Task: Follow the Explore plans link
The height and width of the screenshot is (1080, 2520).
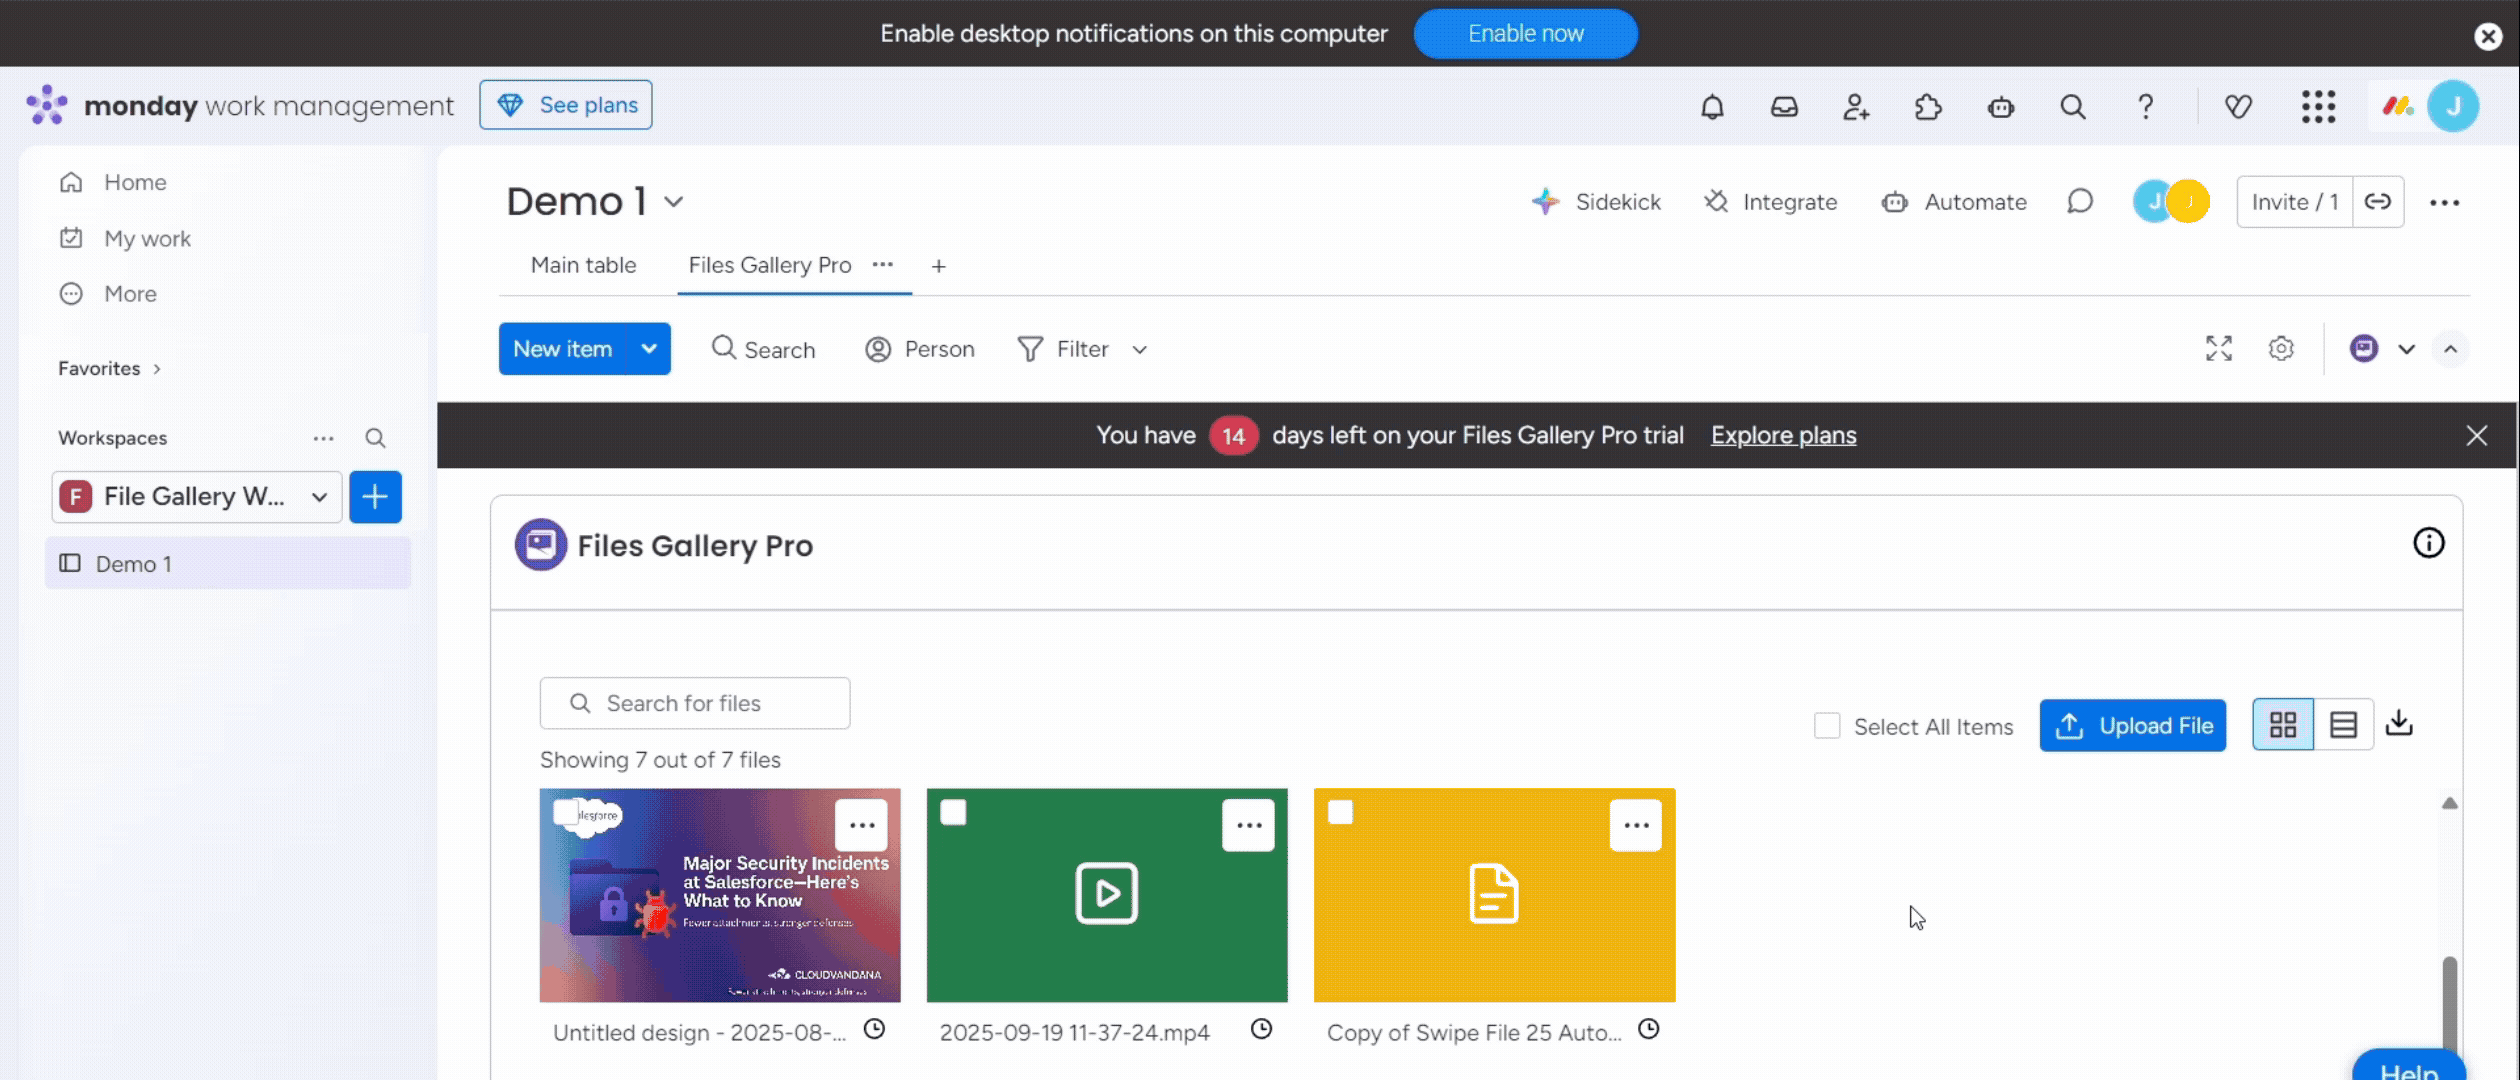Action: [x=1783, y=435]
